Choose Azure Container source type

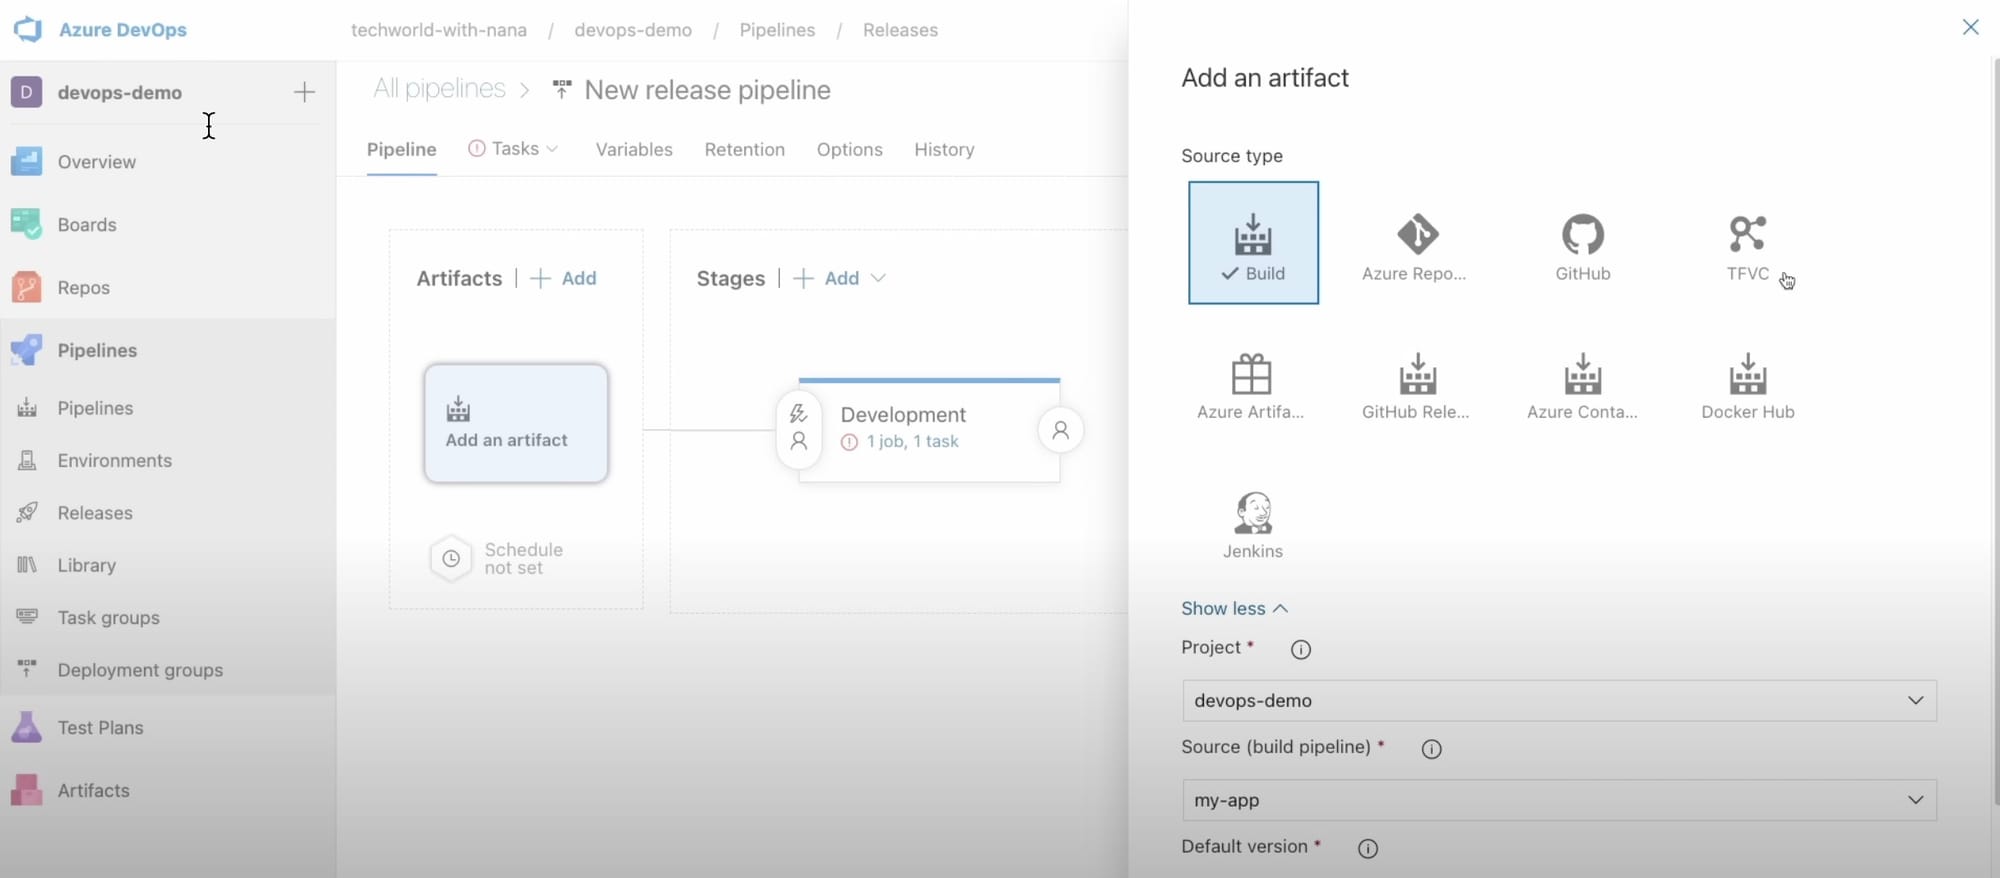coord(1582,385)
